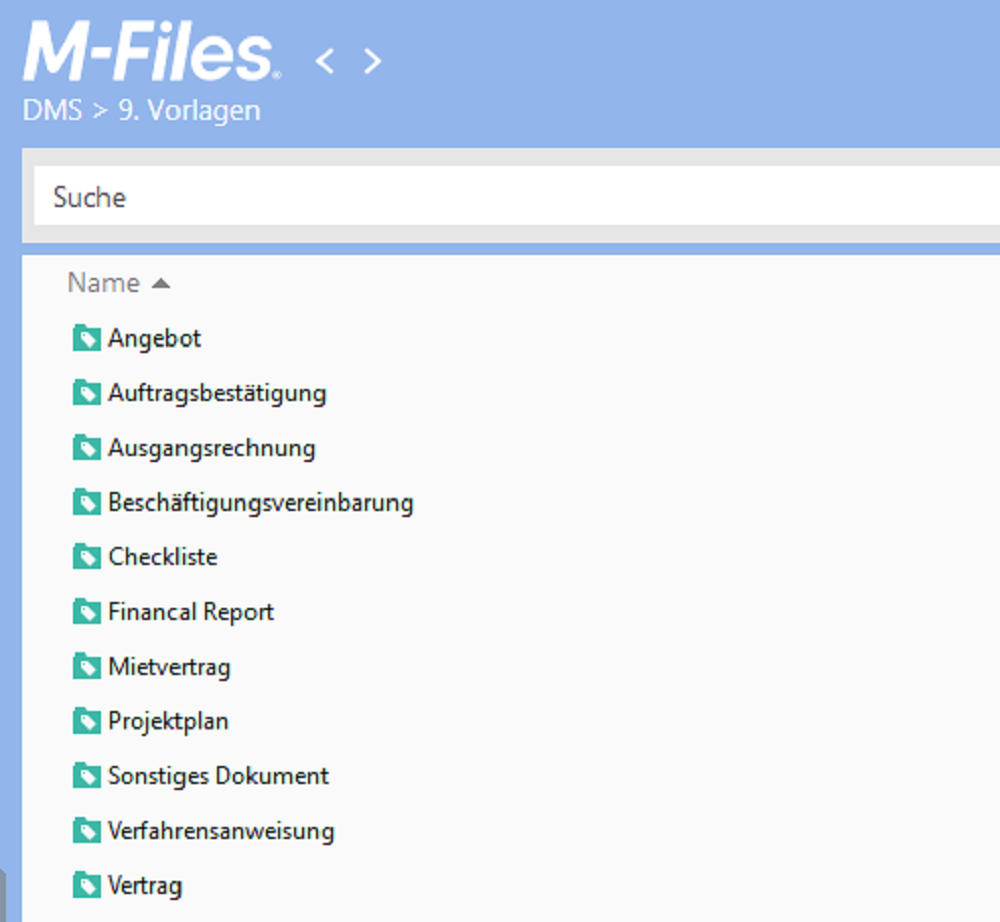Click the Projektplan folder icon
This screenshot has width=1000, height=922.
click(87, 721)
